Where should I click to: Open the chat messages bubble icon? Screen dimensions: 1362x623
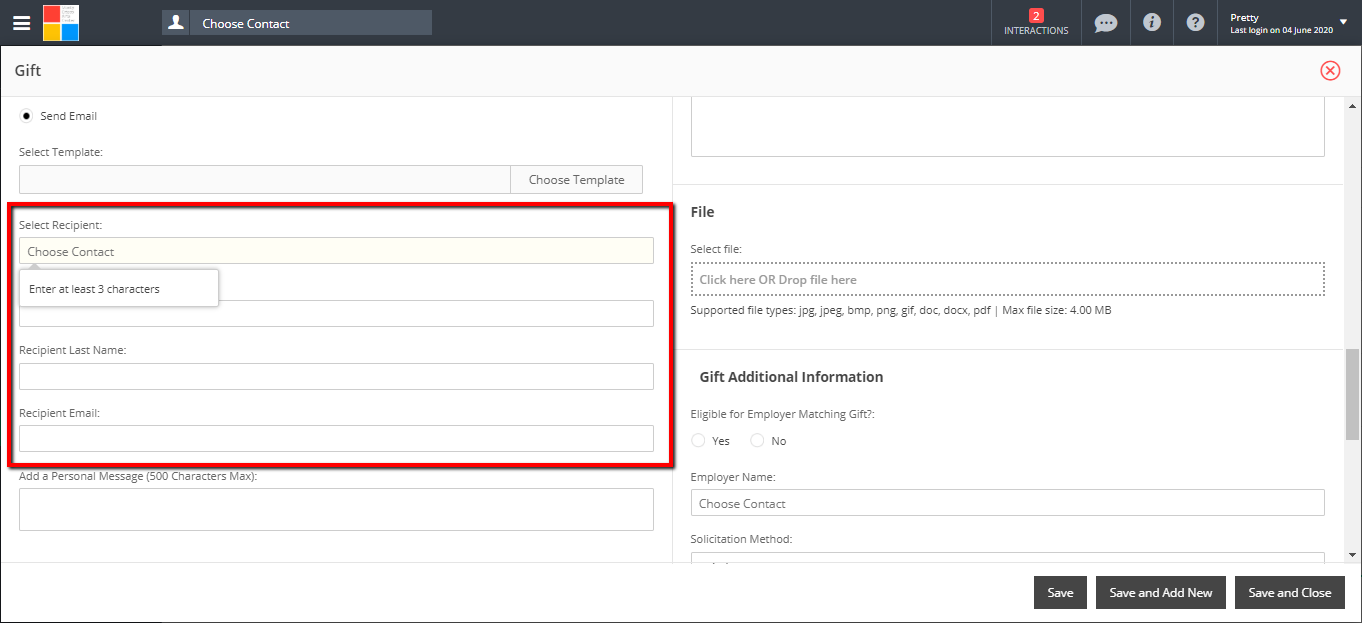(1106, 23)
